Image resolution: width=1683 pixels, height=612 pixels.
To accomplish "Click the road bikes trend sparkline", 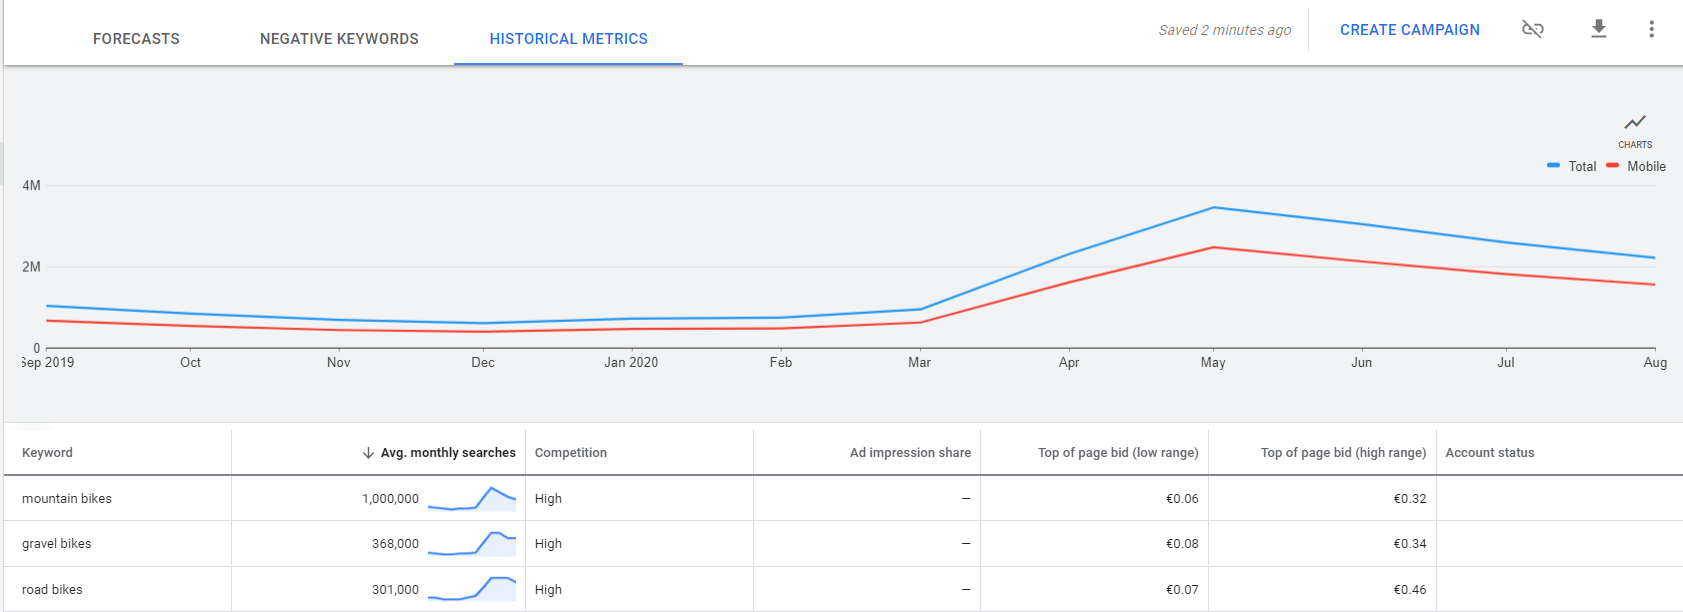I will click(472, 589).
